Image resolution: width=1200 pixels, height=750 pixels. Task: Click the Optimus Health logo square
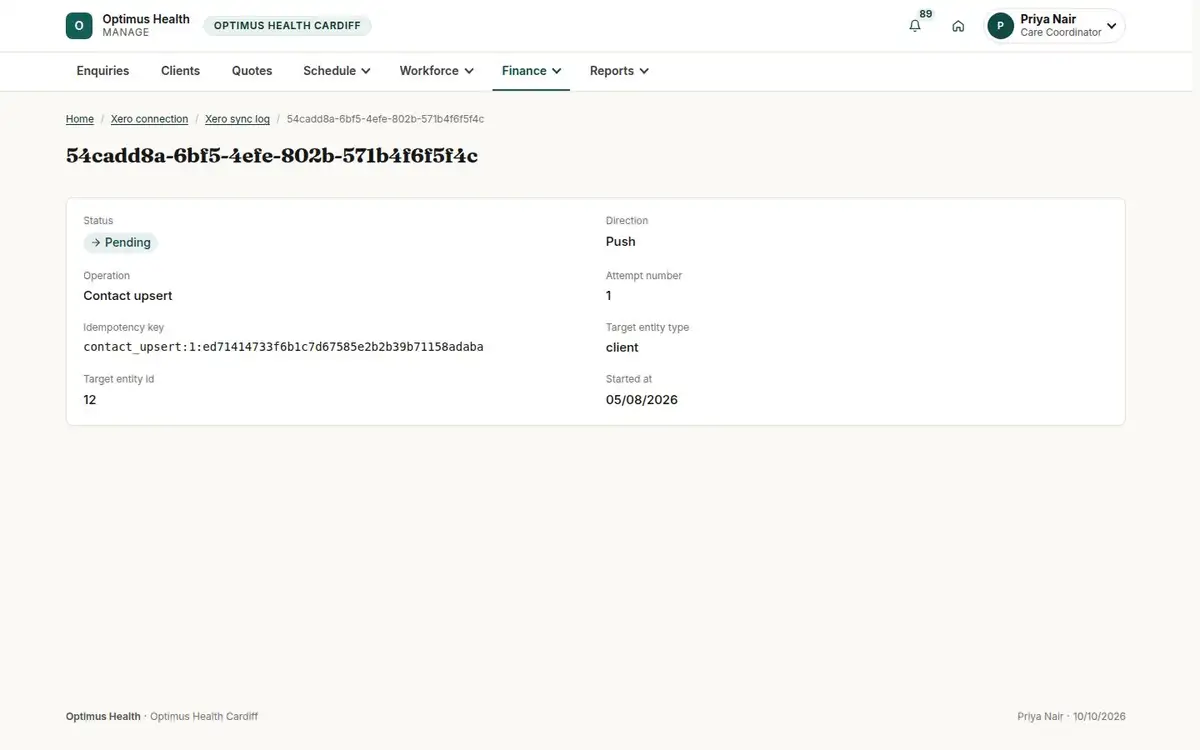pos(79,26)
